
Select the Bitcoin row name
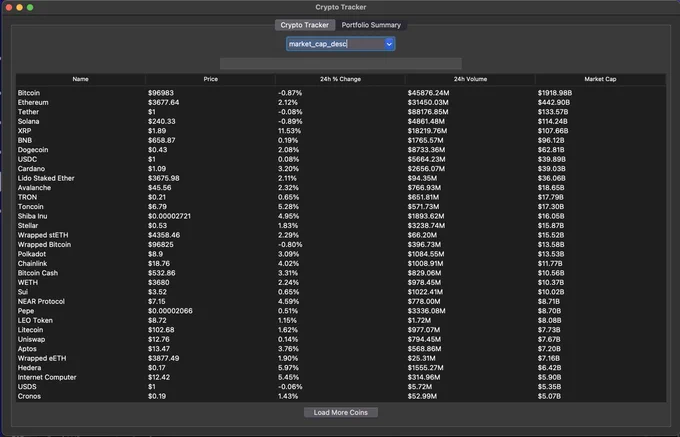(x=29, y=93)
